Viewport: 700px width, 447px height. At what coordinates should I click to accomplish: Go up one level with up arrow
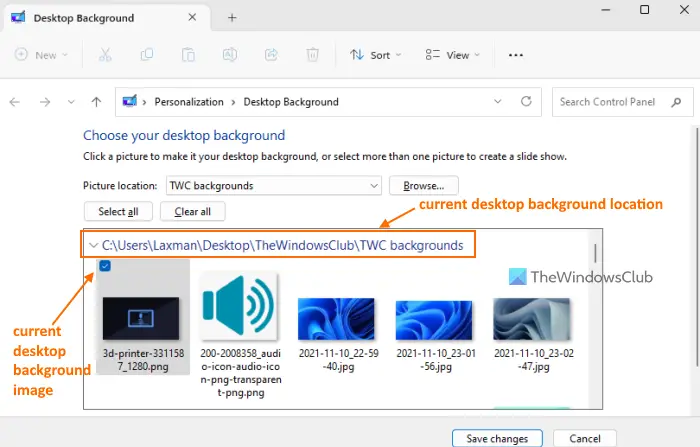tap(96, 102)
